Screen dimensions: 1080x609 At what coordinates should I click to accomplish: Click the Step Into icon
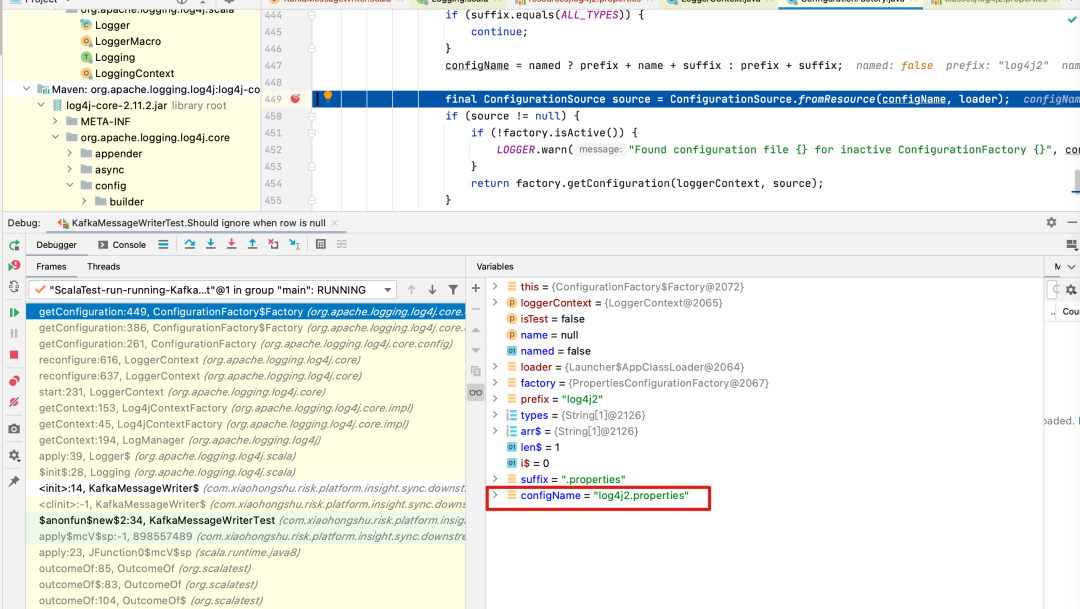tap(210, 244)
